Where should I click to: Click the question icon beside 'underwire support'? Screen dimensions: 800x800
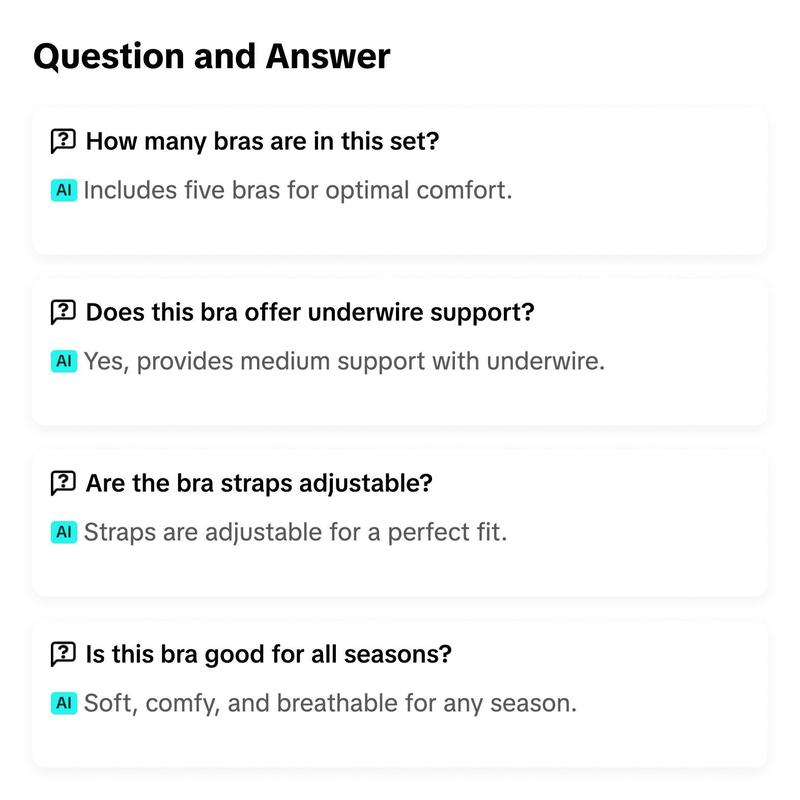pyautogui.click(x=63, y=312)
